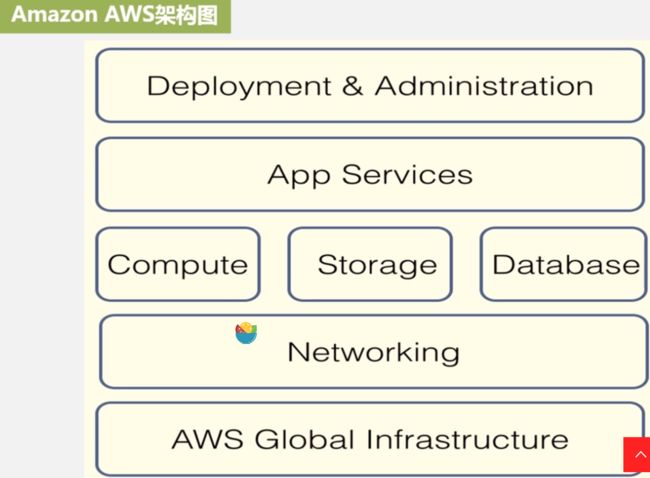
Task: Click the ampersand between Deployment and Administration
Action: coord(353,86)
